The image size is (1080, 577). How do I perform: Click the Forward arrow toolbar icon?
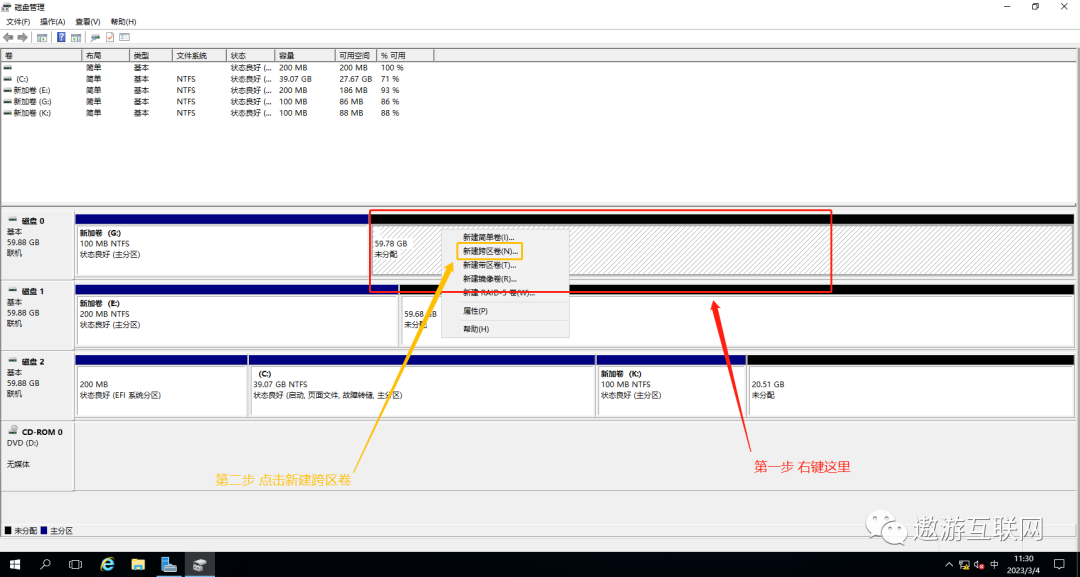(23, 37)
